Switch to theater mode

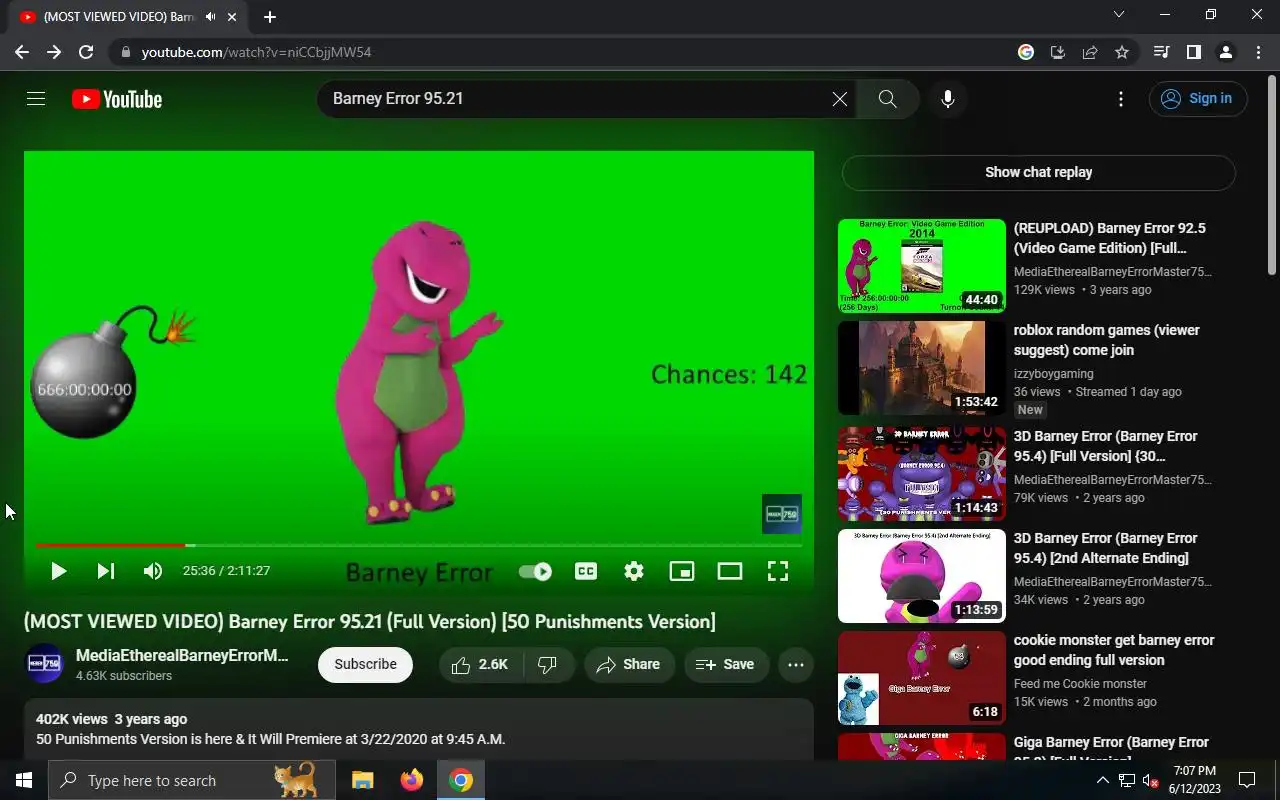[x=730, y=571]
